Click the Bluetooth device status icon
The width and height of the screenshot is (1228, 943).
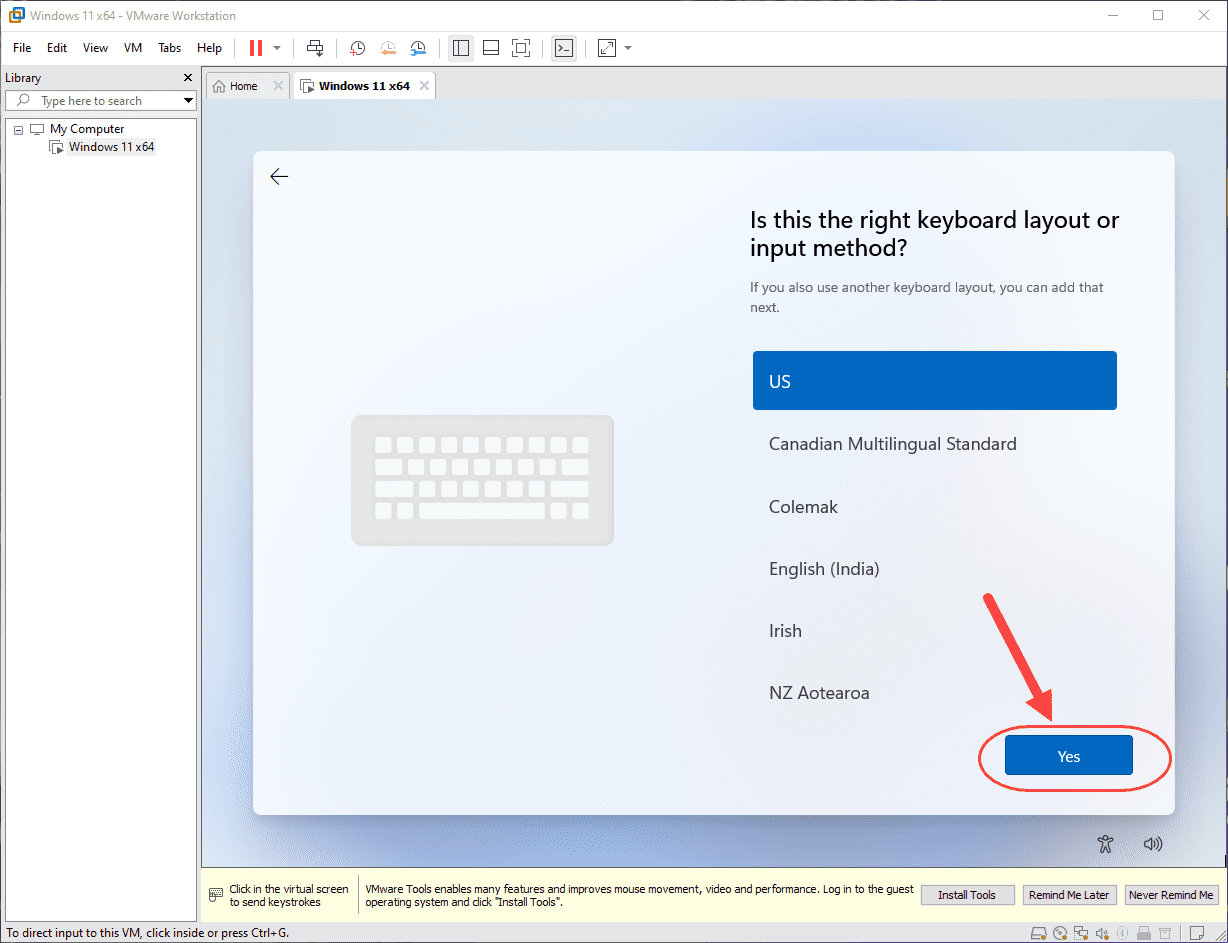point(1122,934)
